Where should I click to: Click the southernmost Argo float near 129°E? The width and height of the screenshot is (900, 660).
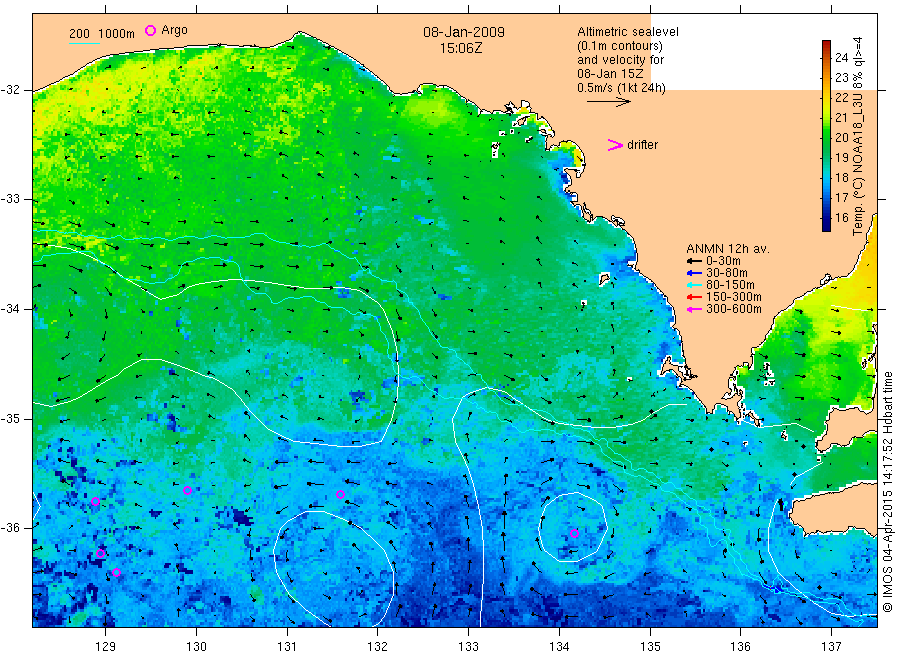(x=117, y=572)
